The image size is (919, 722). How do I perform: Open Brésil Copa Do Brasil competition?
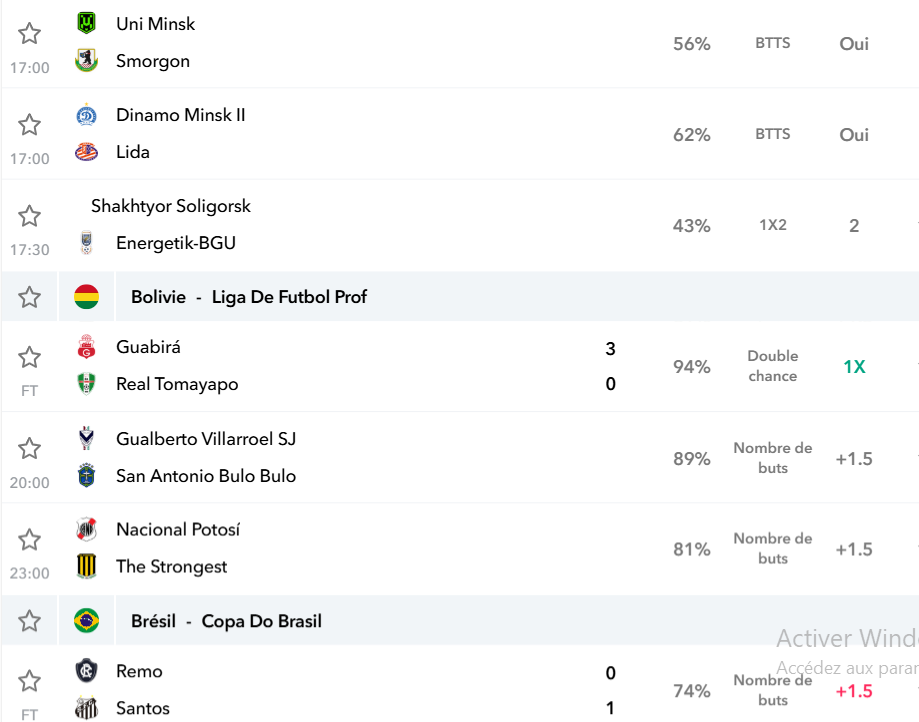pos(226,621)
